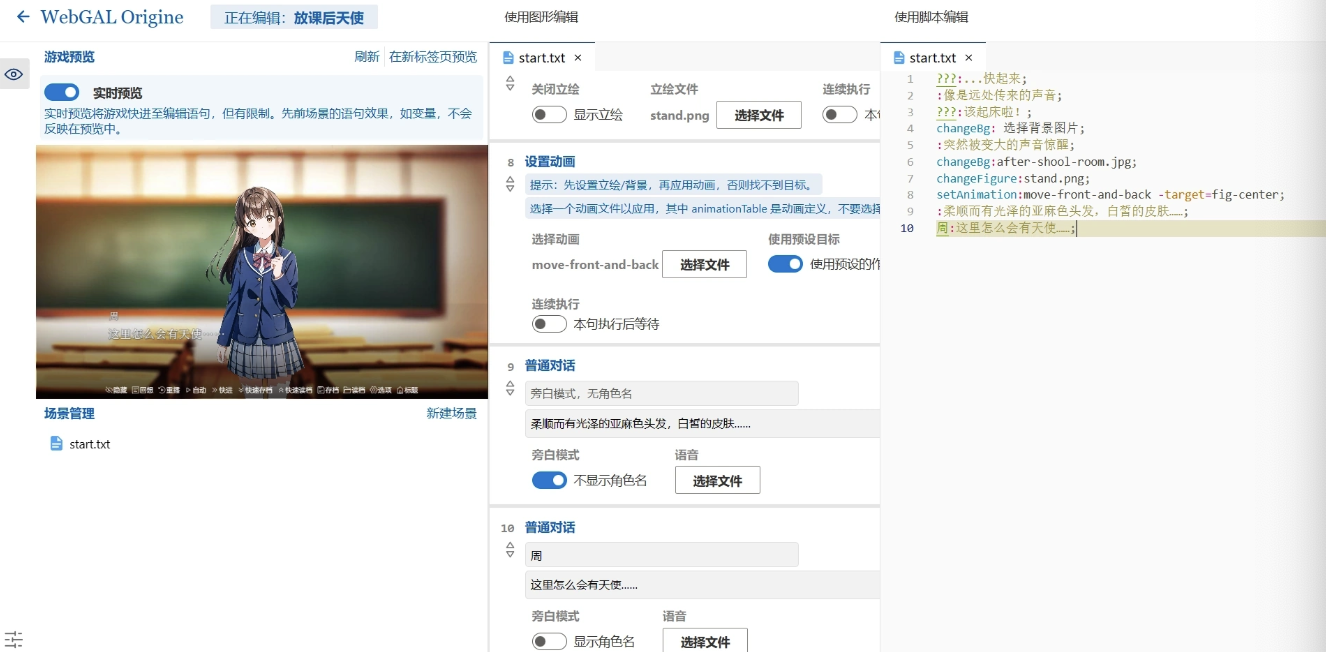Image resolution: width=1326 pixels, height=652 pixels.
Task: Open start.txt in the 场景管理 list
Action: click(89, 444)
